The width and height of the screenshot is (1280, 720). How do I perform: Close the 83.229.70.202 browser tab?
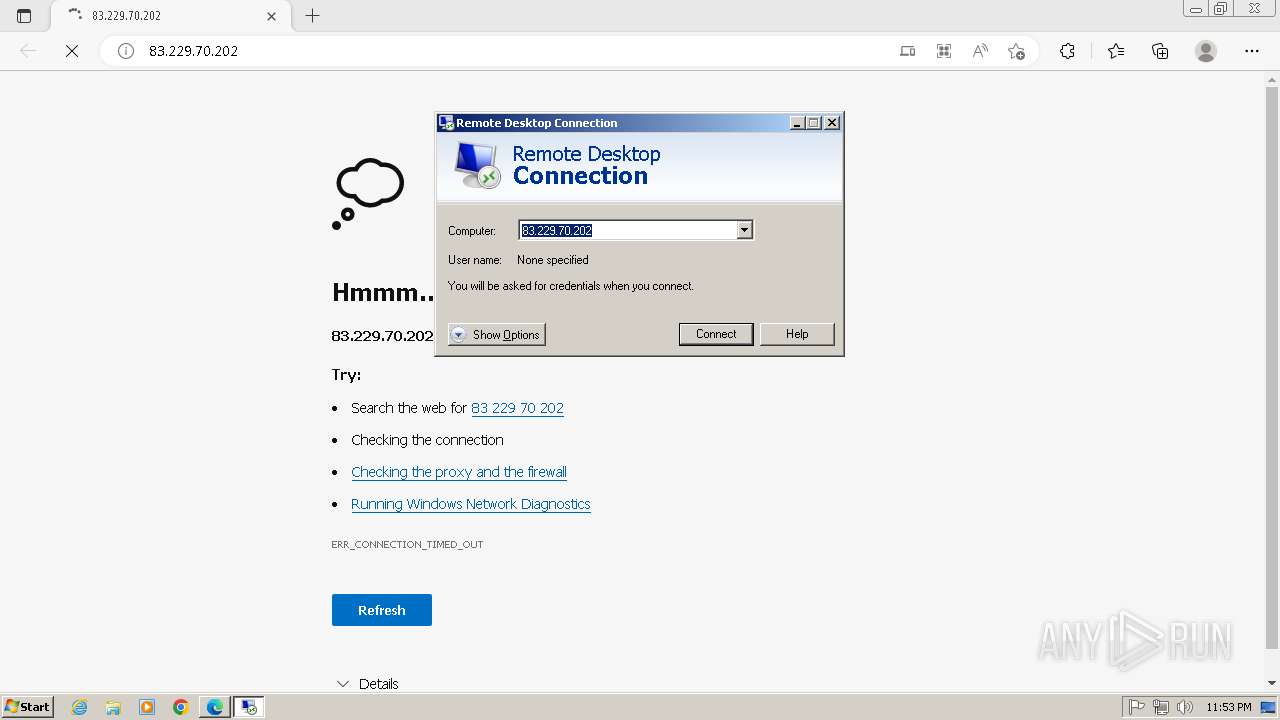[272, 16]
